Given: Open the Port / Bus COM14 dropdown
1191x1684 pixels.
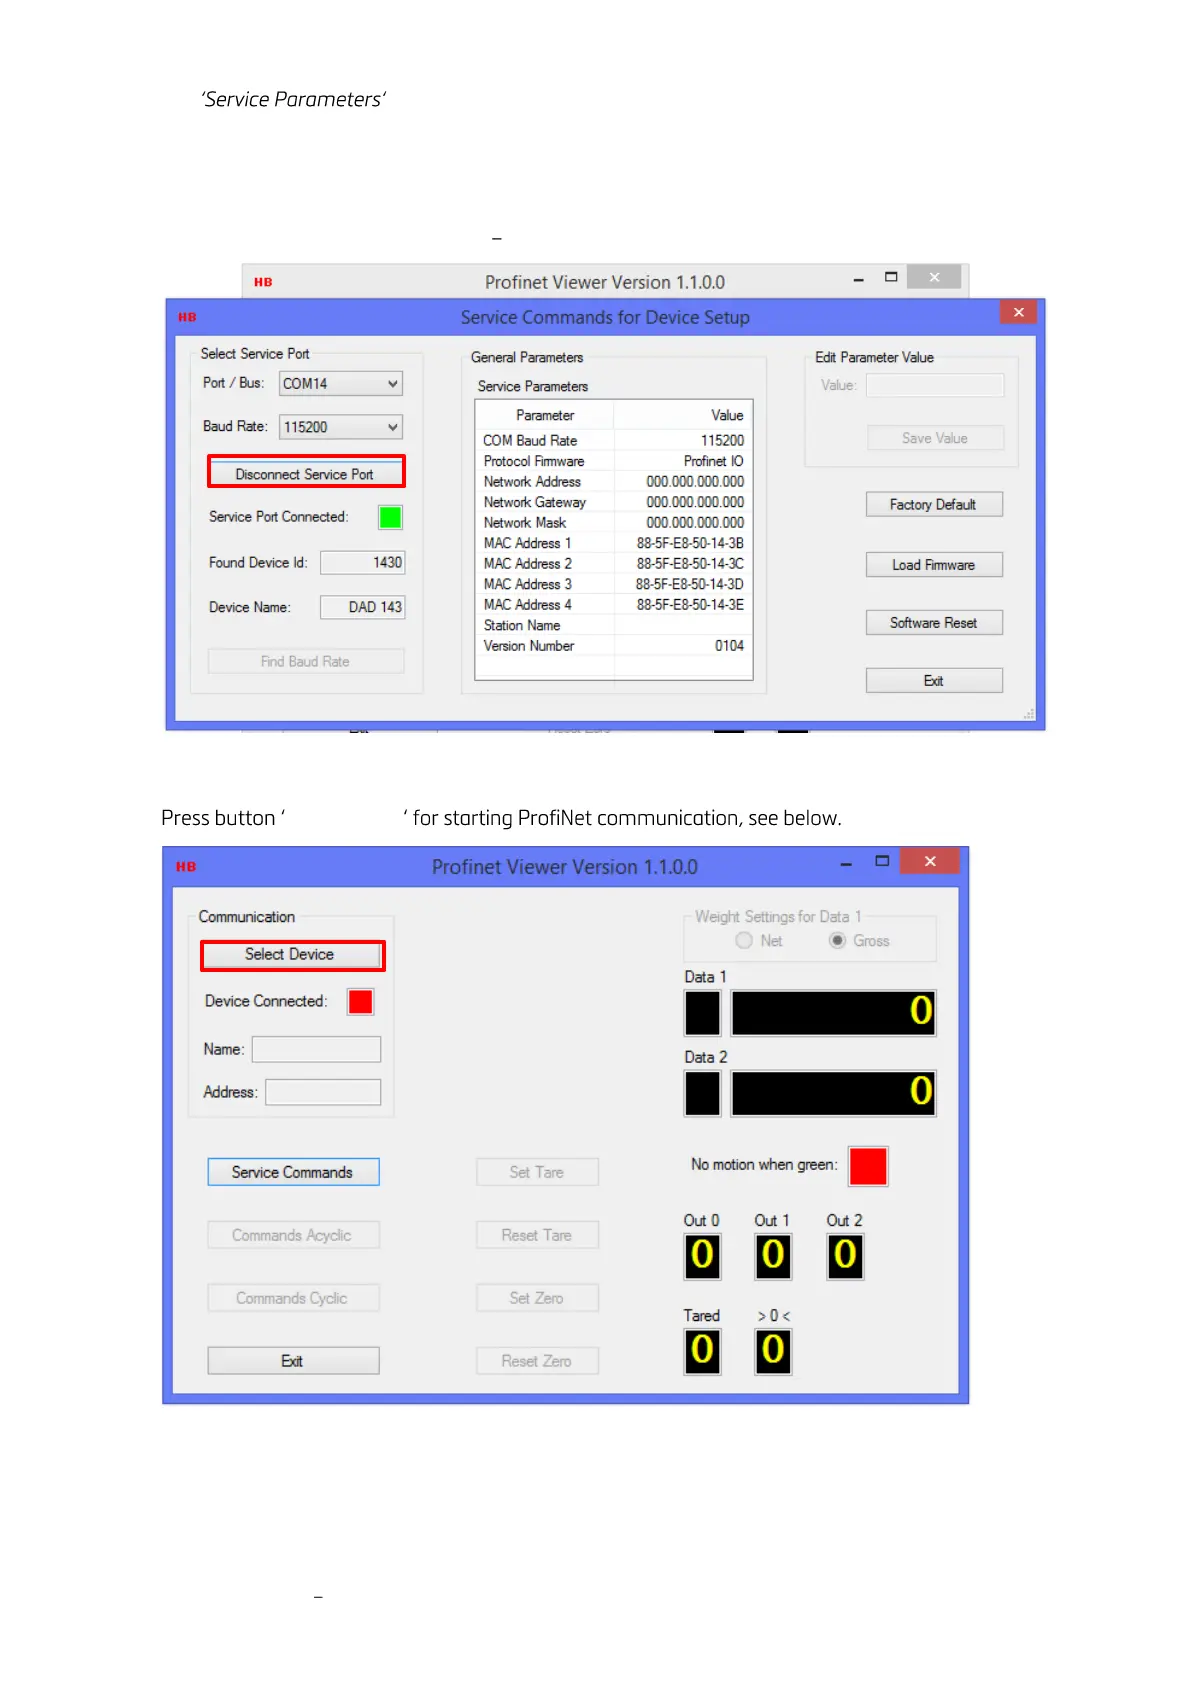Looking at the screenshot, I should pos(340,384).
